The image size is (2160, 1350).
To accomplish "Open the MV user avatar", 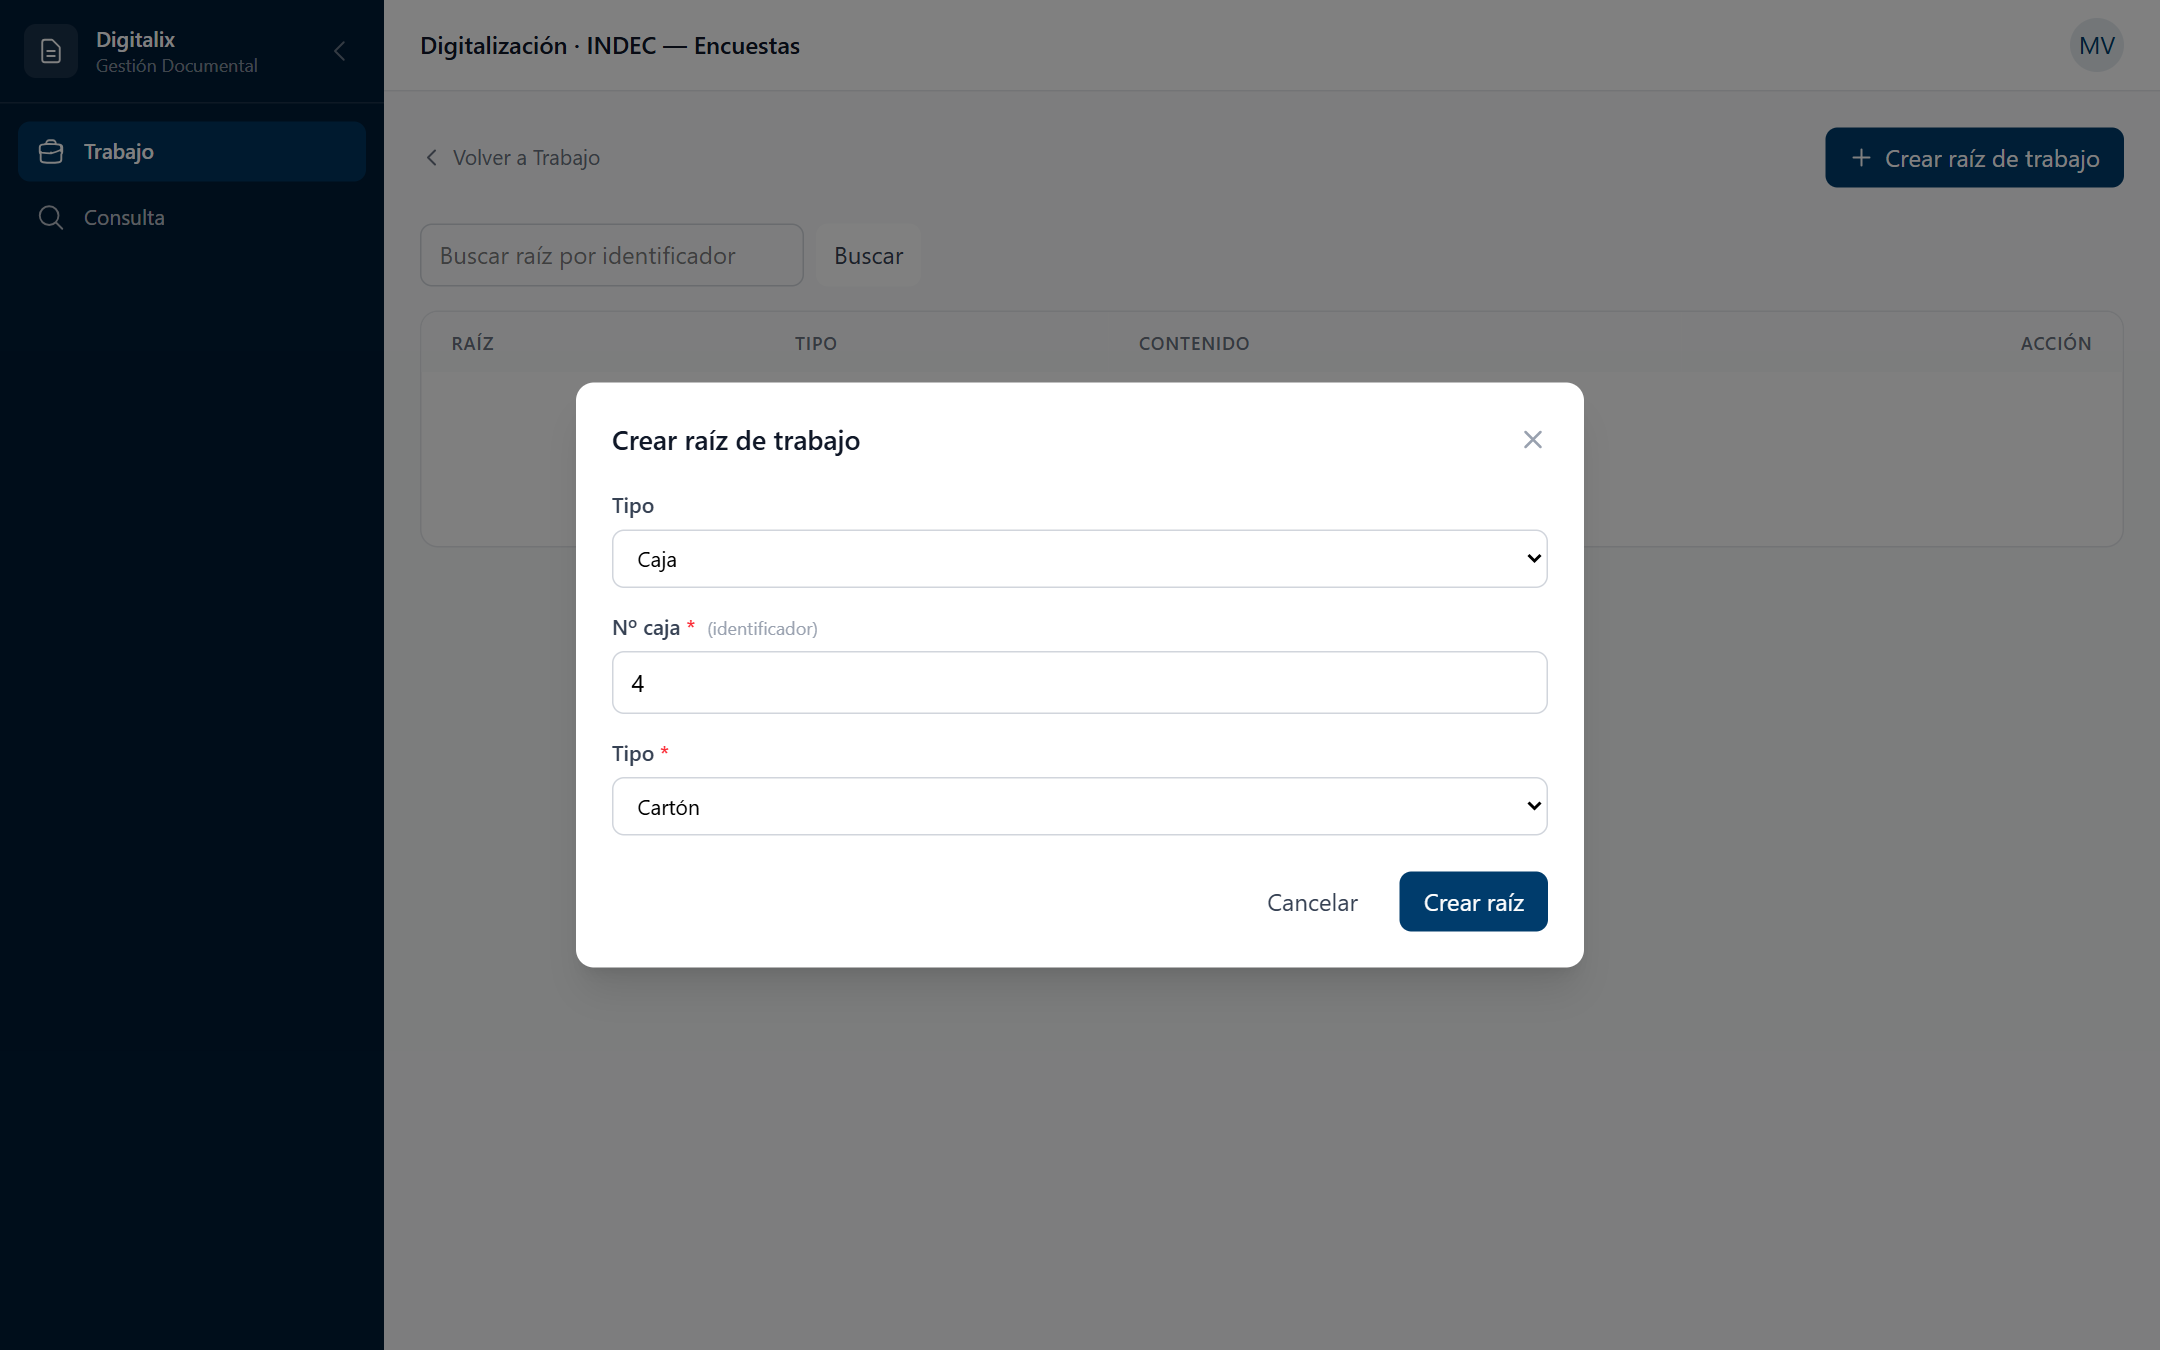I will point(2096,45).
